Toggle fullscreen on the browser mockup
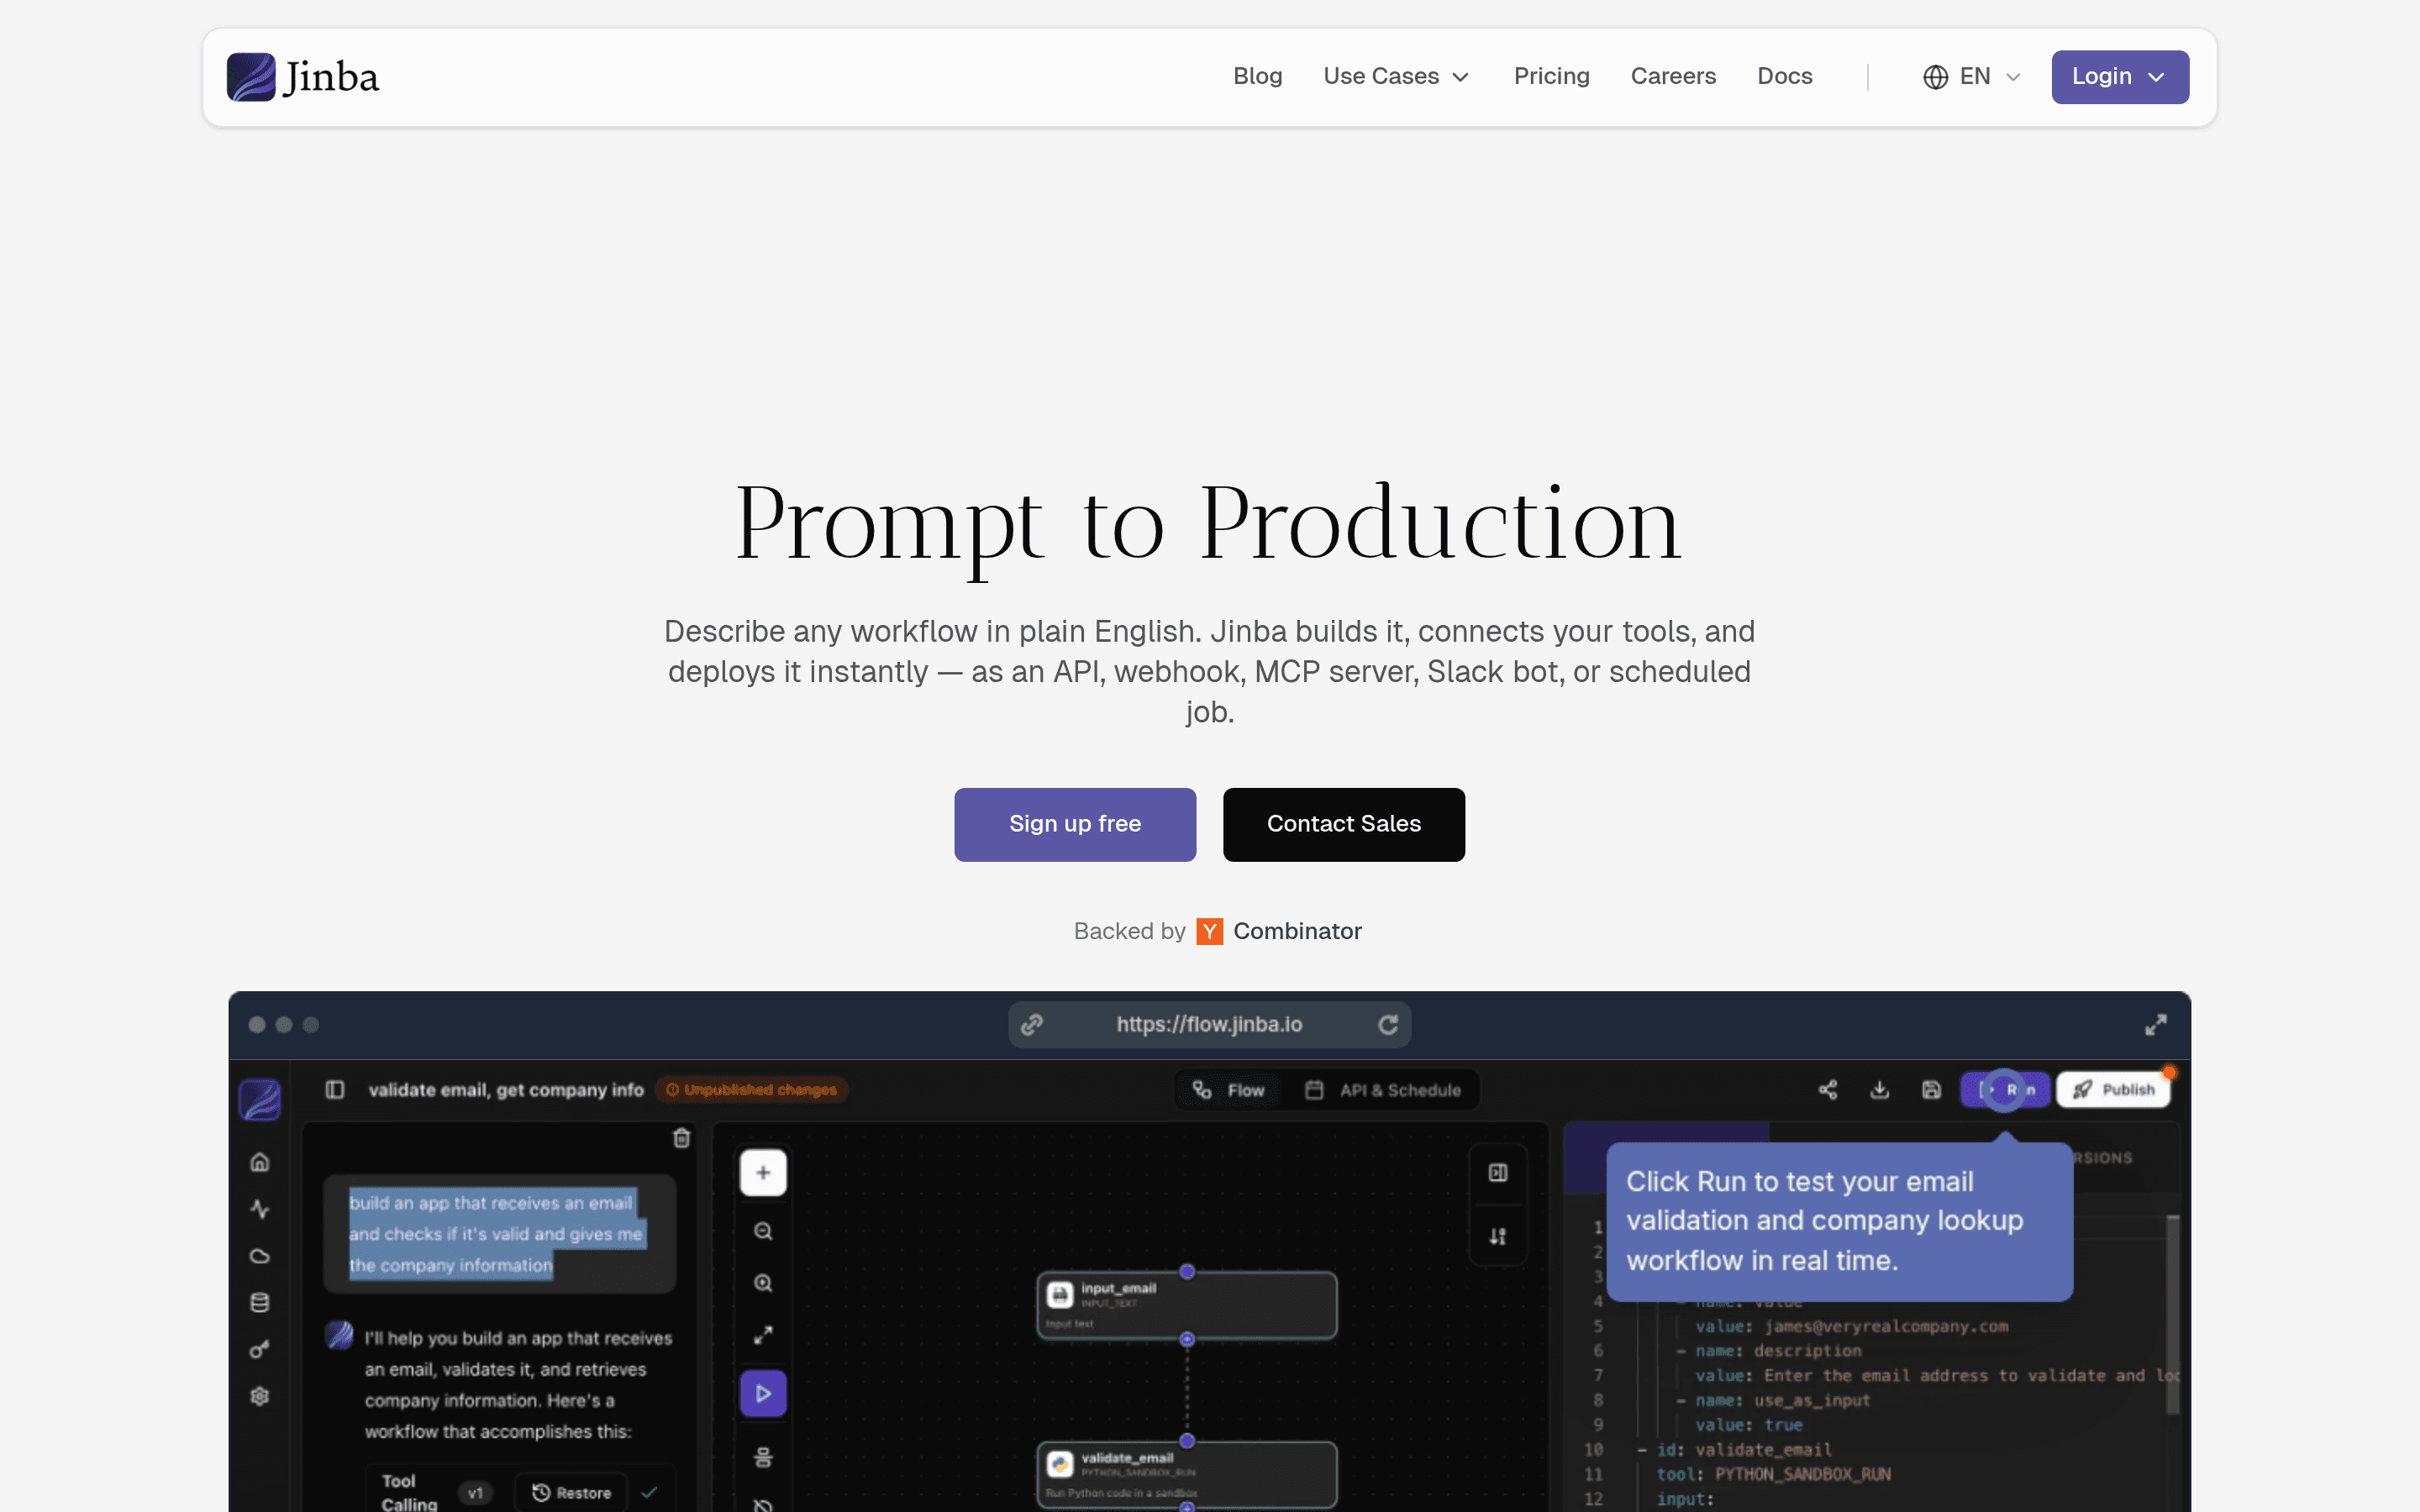This screenshot has width=2420, height=1512. click(2156, 1024)
